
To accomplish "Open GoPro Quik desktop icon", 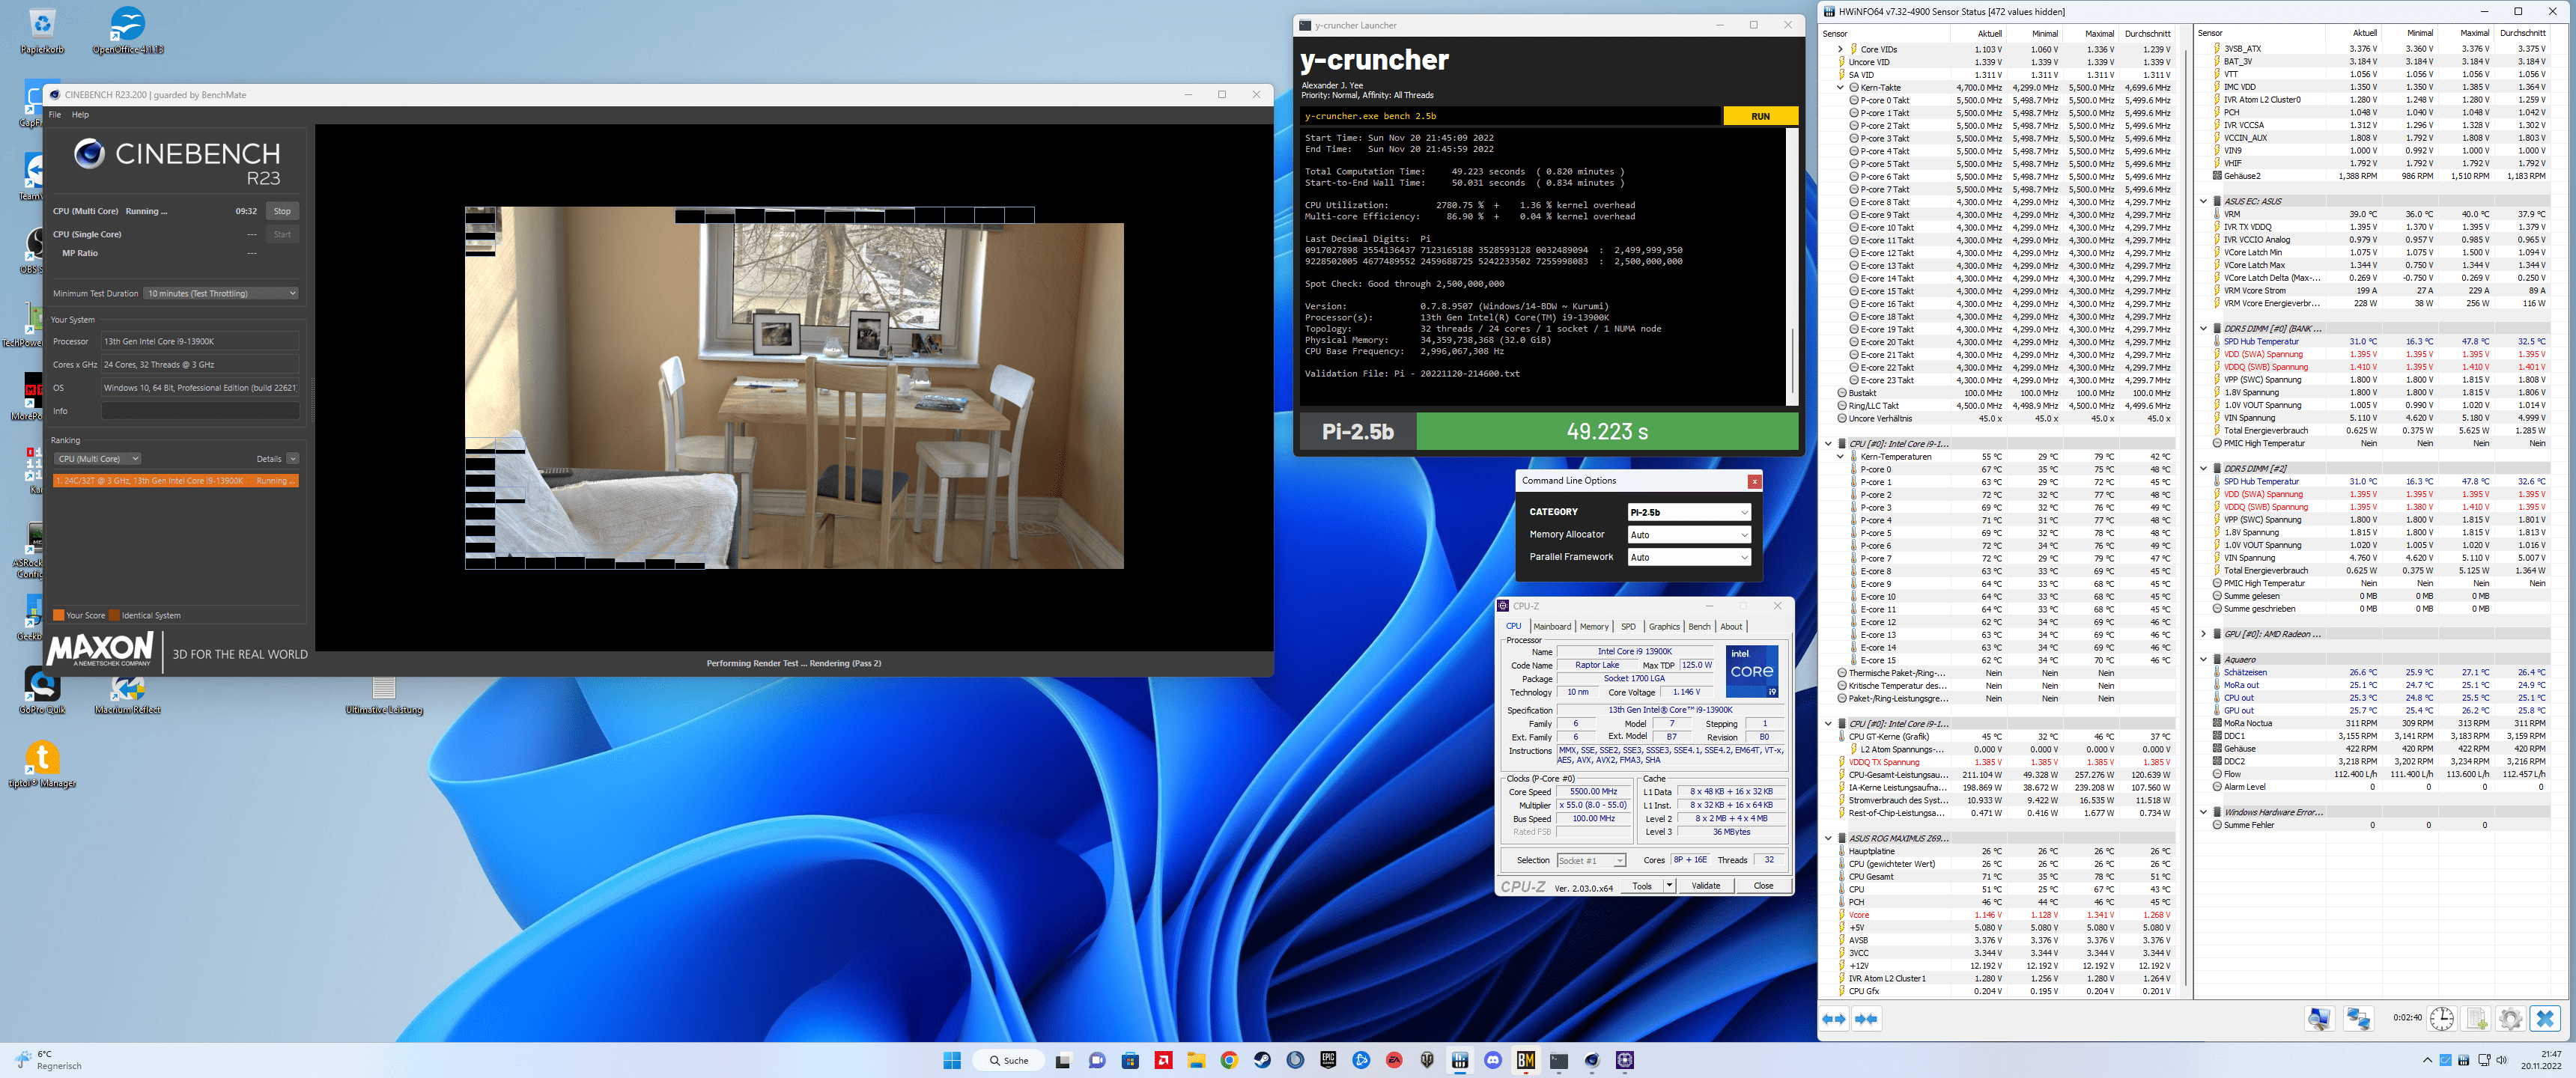I will (42, 691).
